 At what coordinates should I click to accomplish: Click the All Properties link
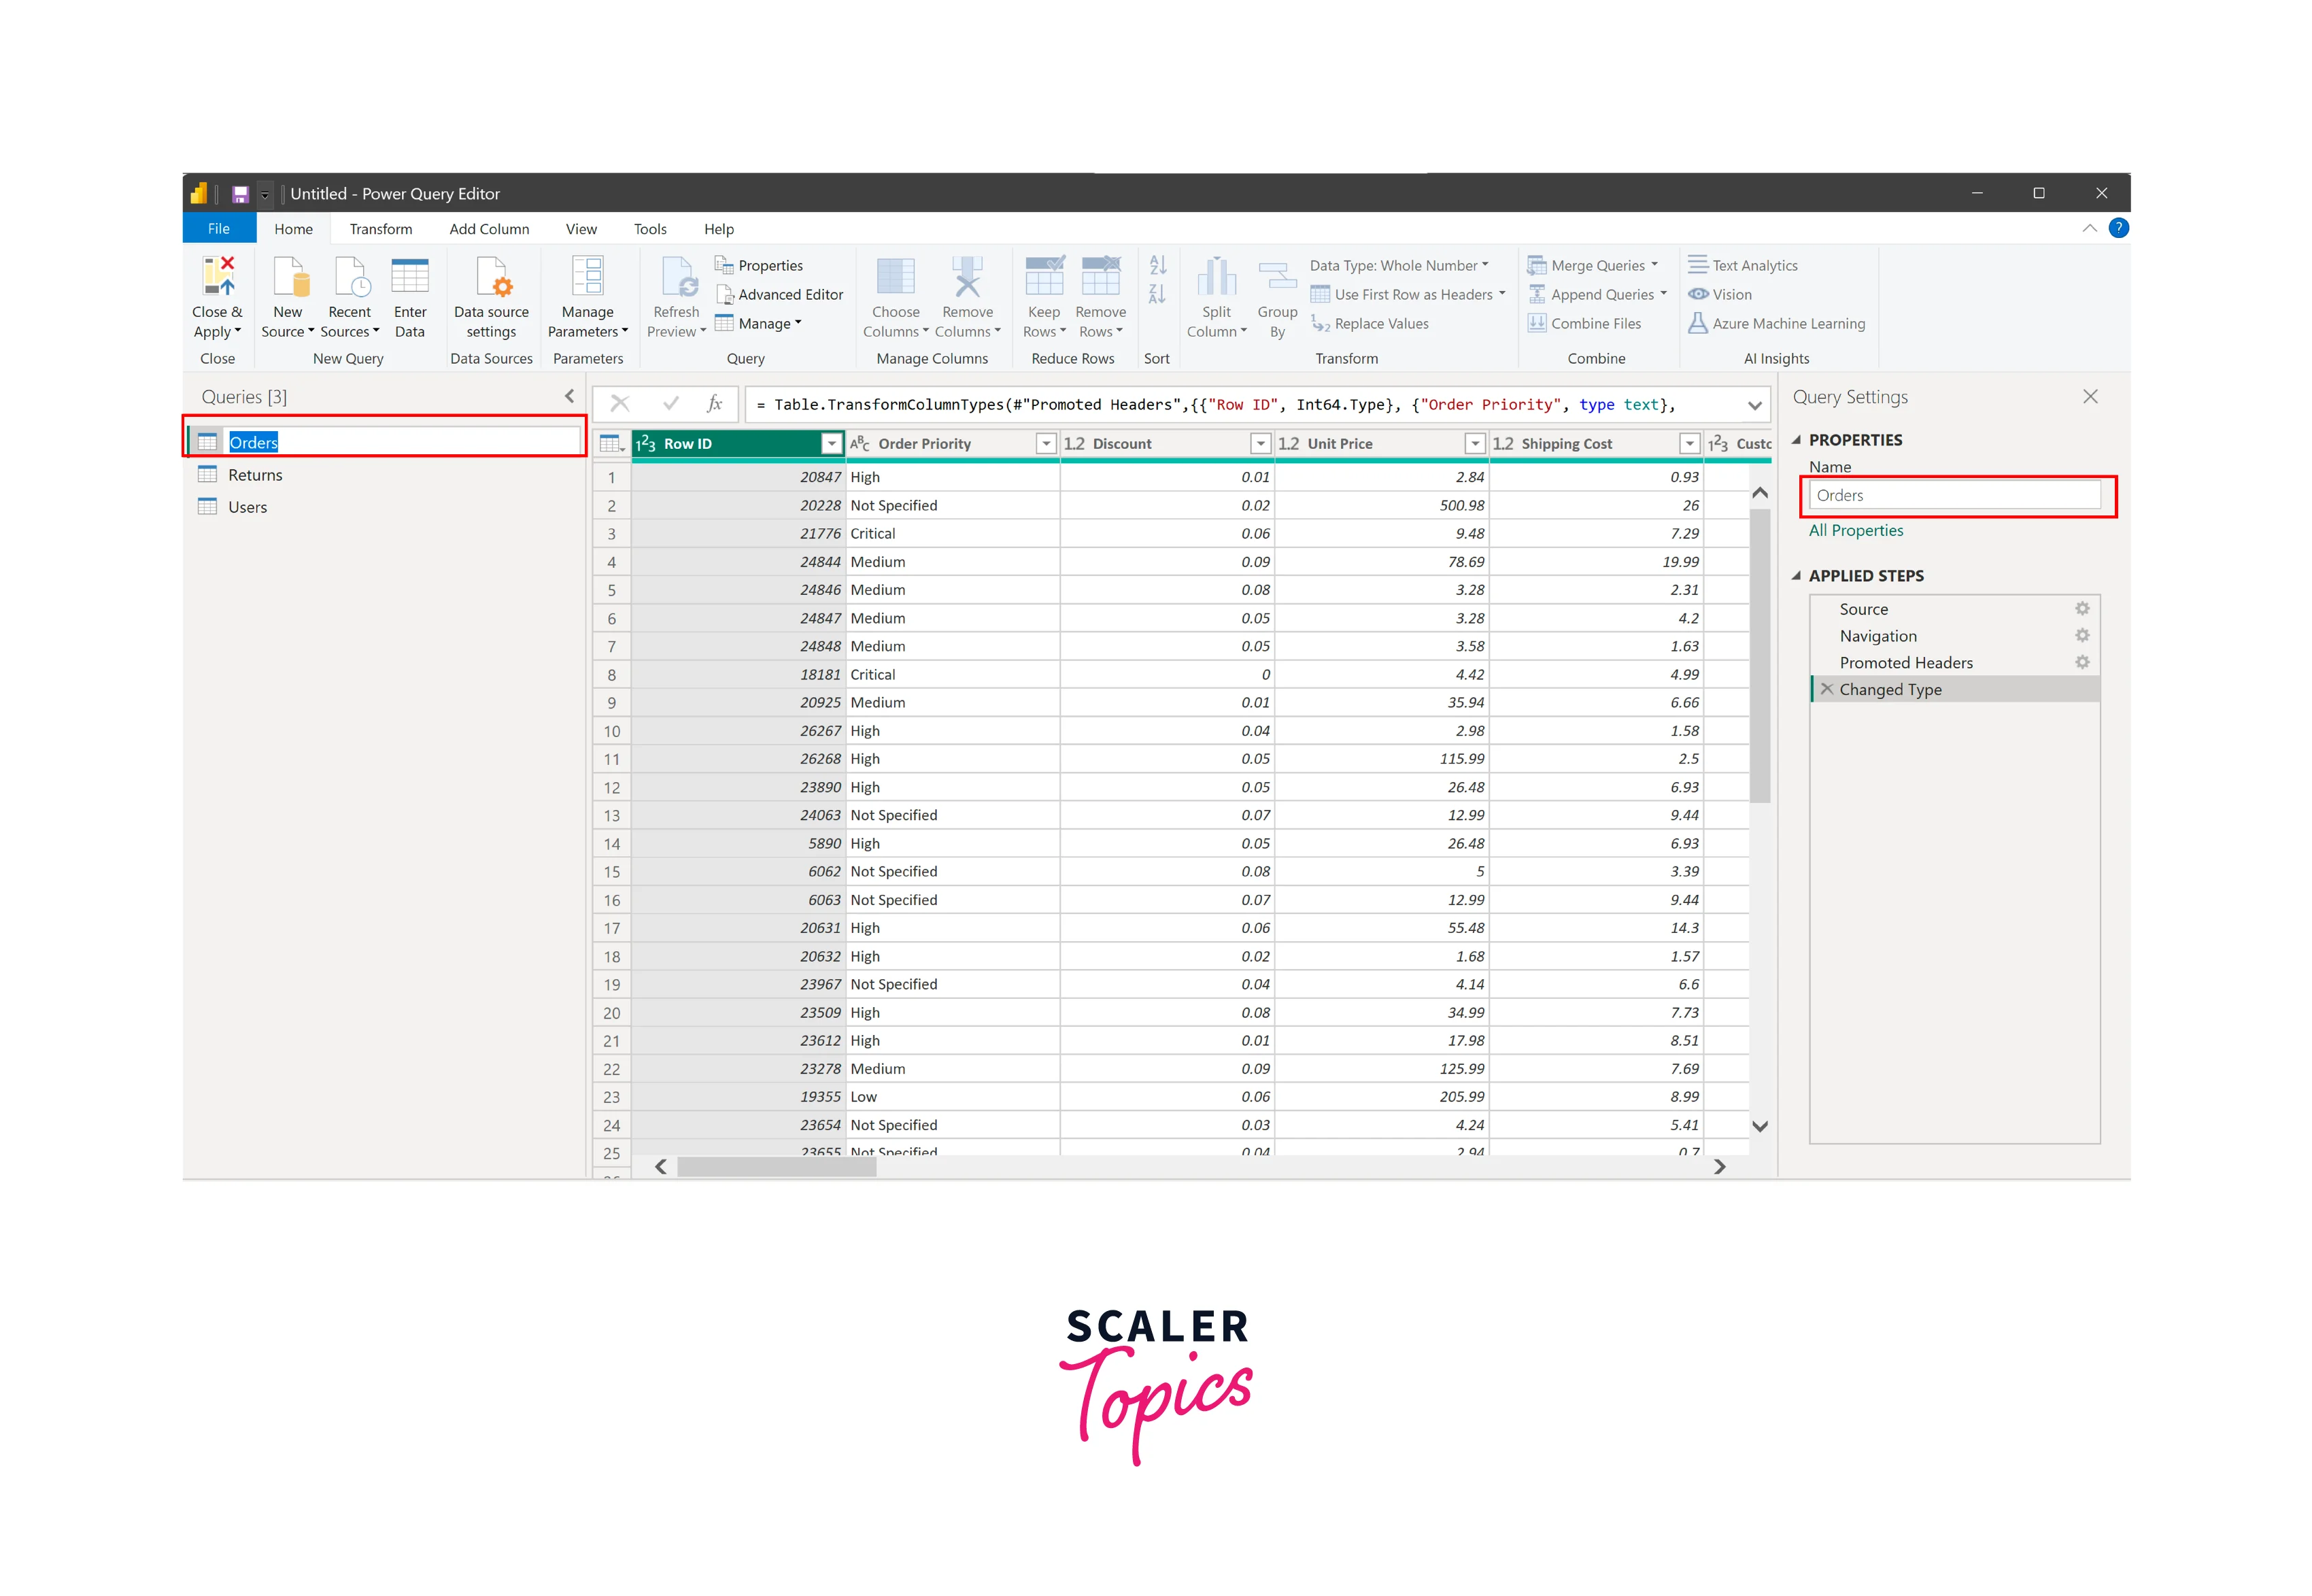pos(1855,531)
